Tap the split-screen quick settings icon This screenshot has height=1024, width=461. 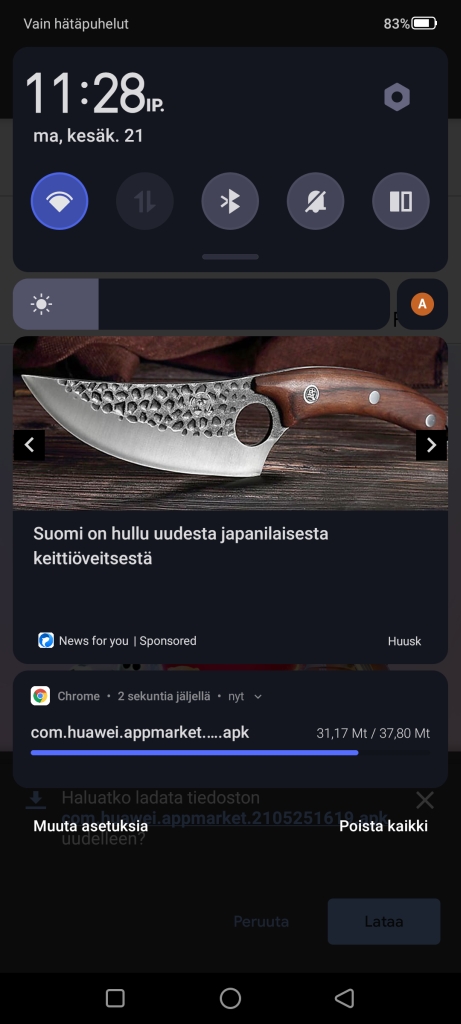click(x=401, y=201)
